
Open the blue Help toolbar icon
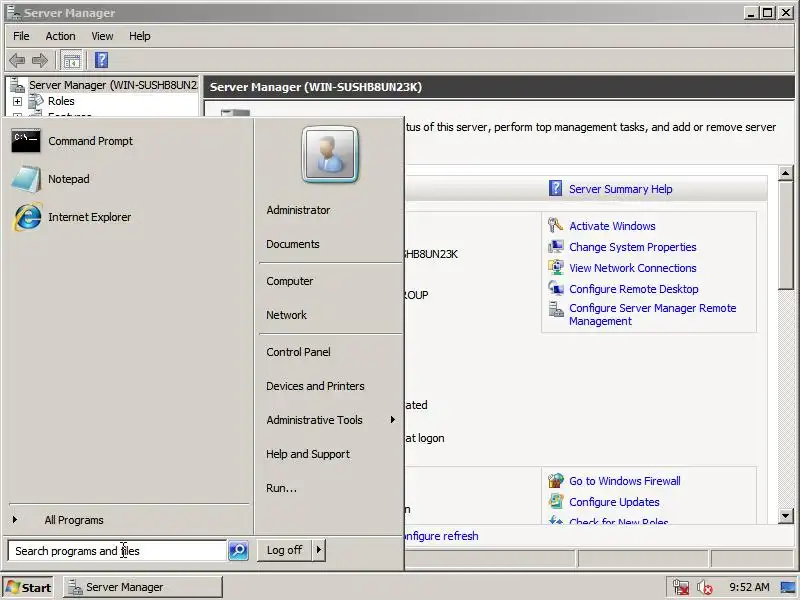point(102,60)
